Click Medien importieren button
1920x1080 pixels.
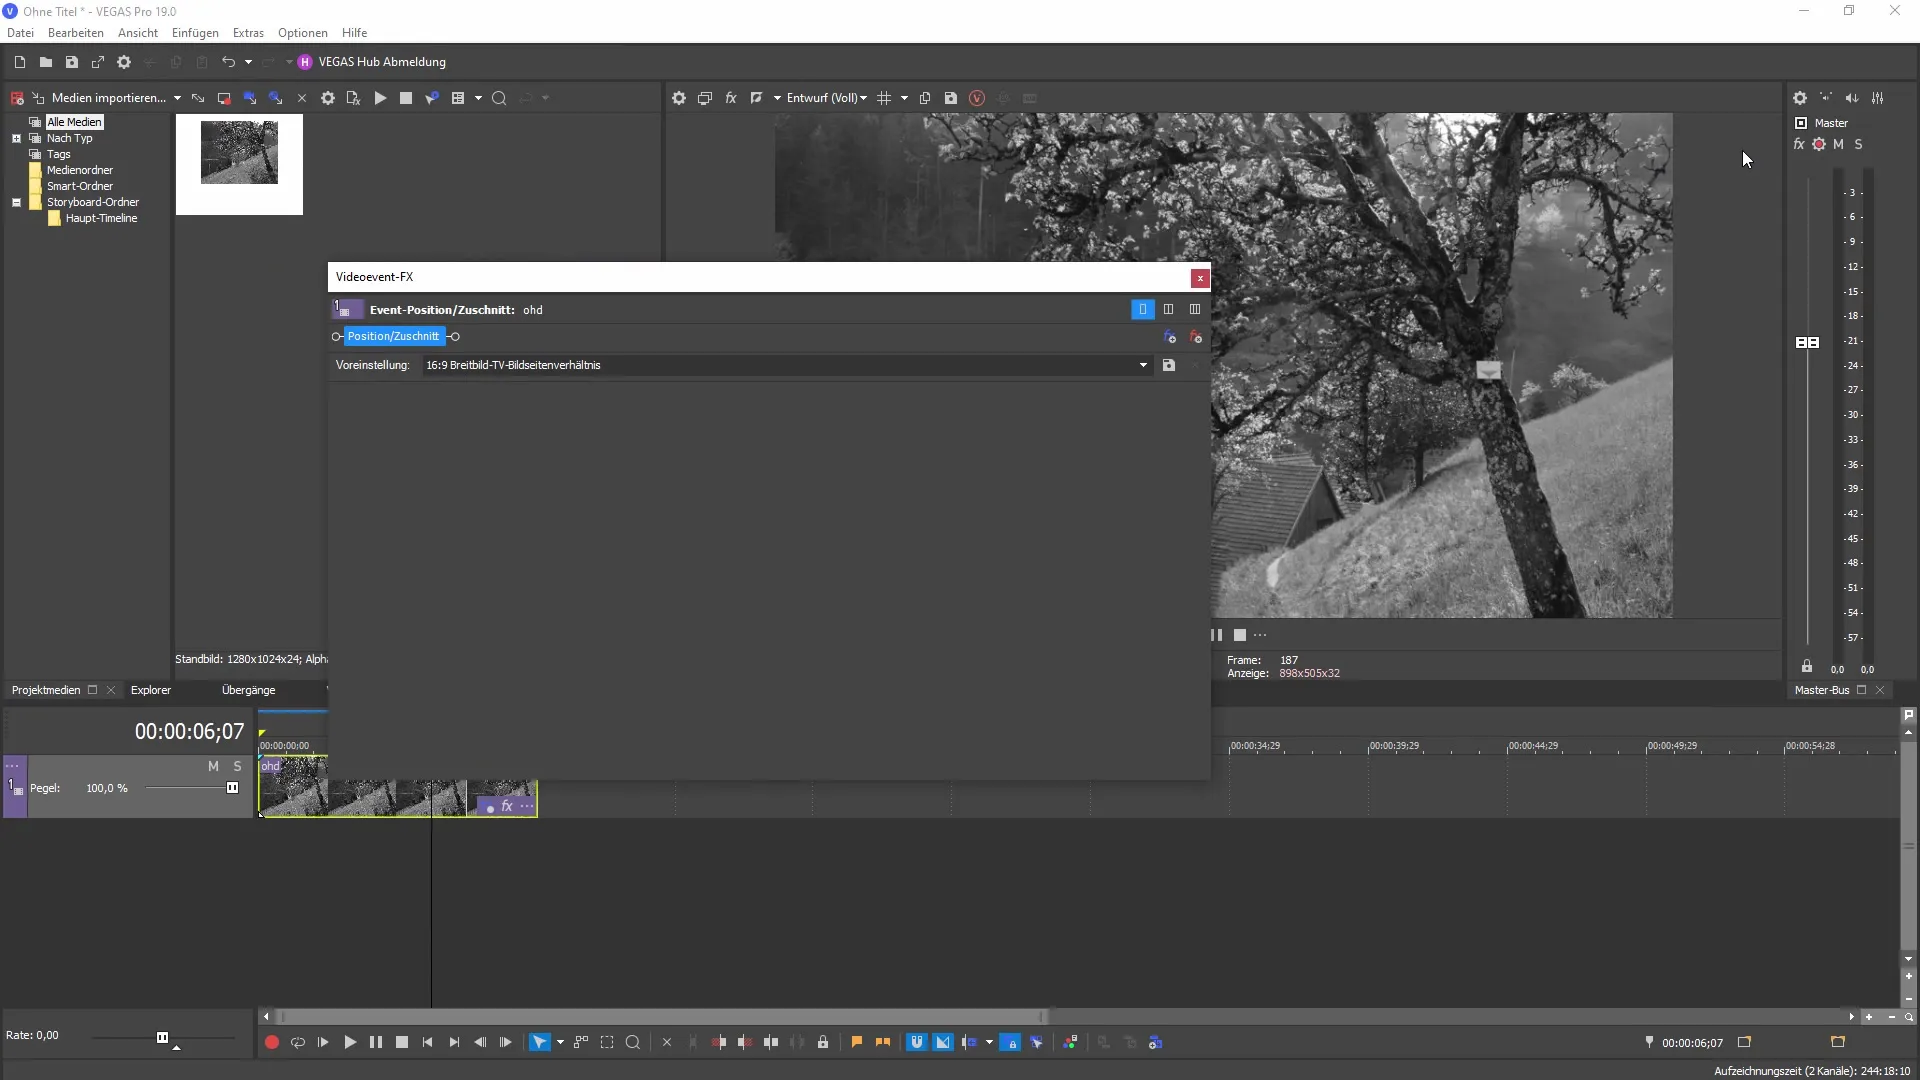109,98
